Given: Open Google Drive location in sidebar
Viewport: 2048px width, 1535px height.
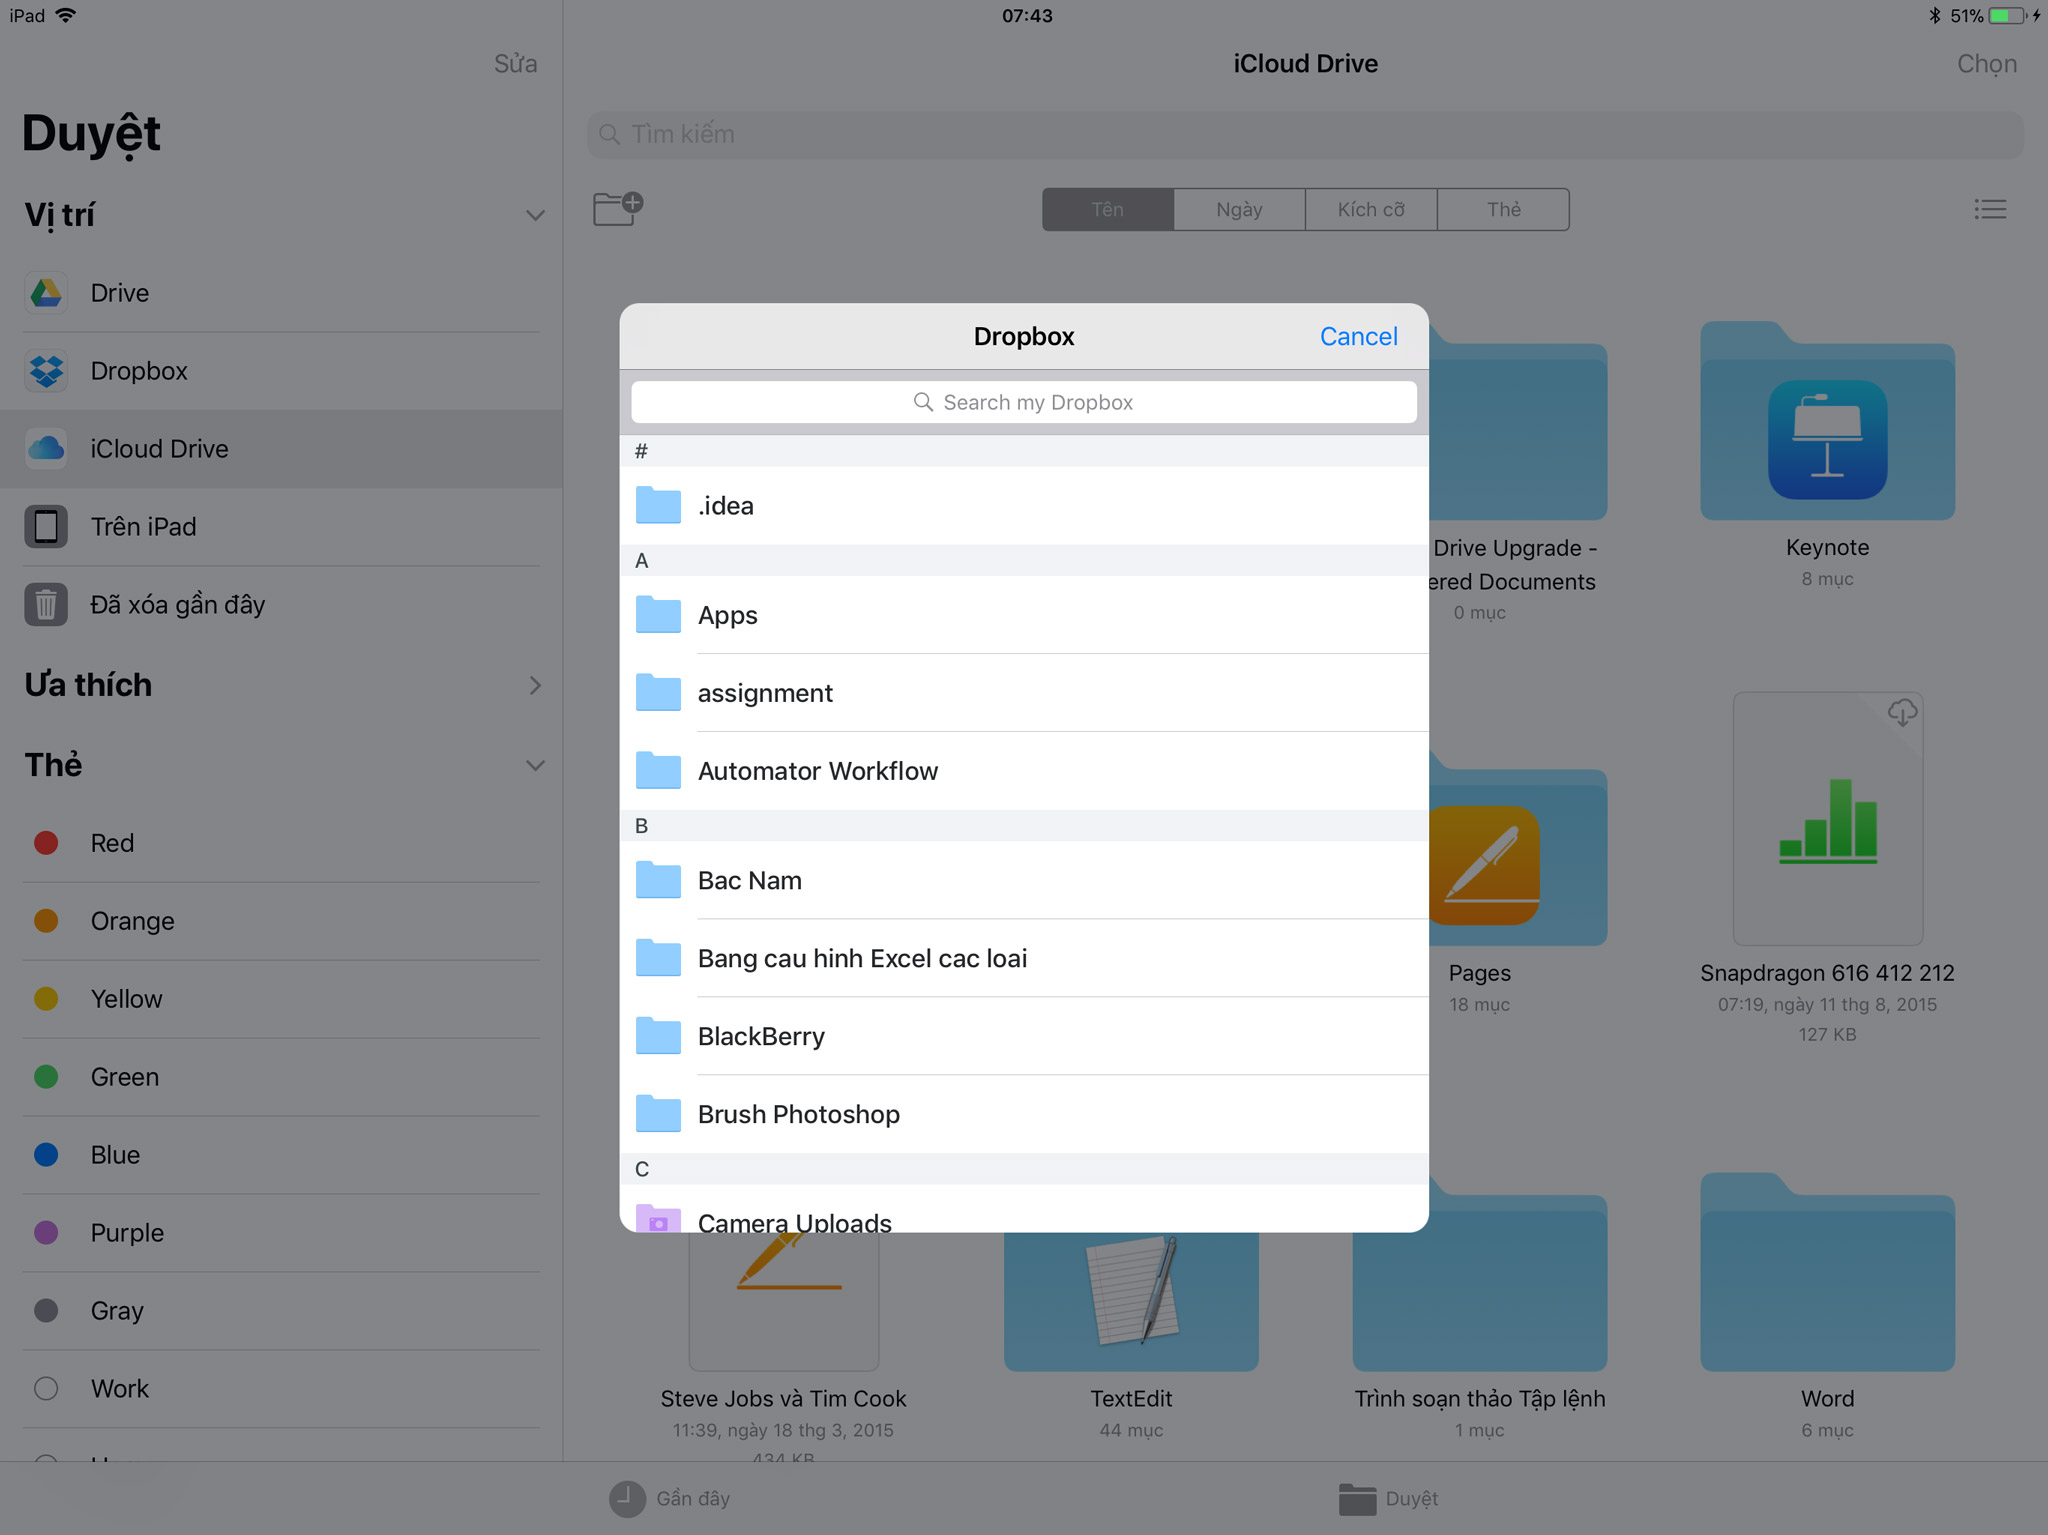Looking at the screenshot, I should [x=281, y=293].
